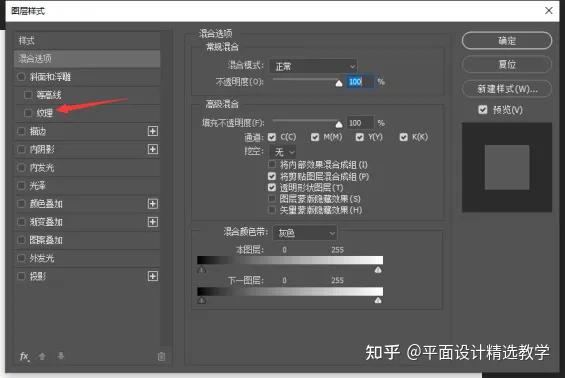
Task: Add another 内阴影 effect with plus icon
Action: [153, 149]
